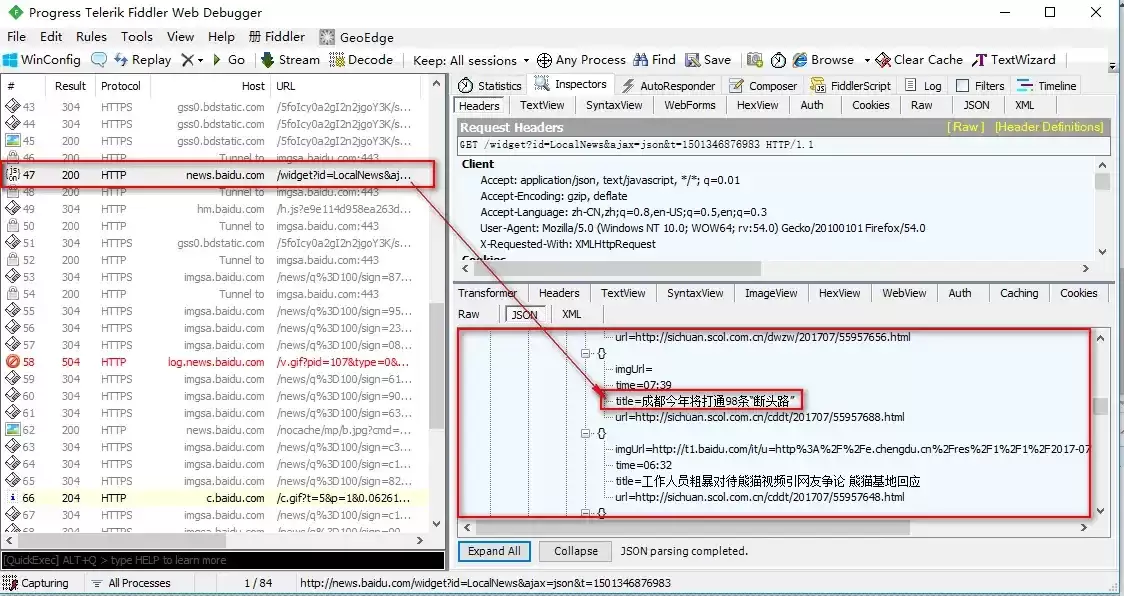The height and width of the screenshot is (596, 1124).
Task: Click Any Process target icon
Action: tap(545, 60)
